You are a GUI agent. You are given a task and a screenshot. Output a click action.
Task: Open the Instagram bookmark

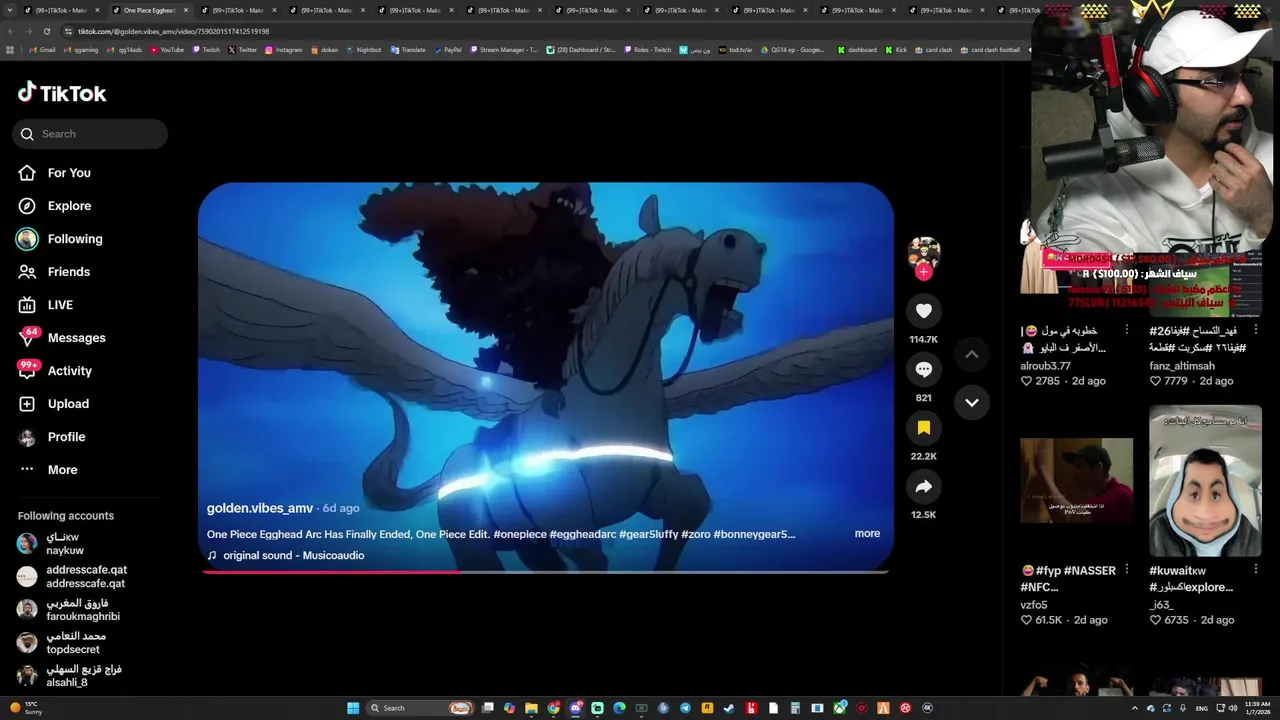pyautogui.click(x=283, y=50)
